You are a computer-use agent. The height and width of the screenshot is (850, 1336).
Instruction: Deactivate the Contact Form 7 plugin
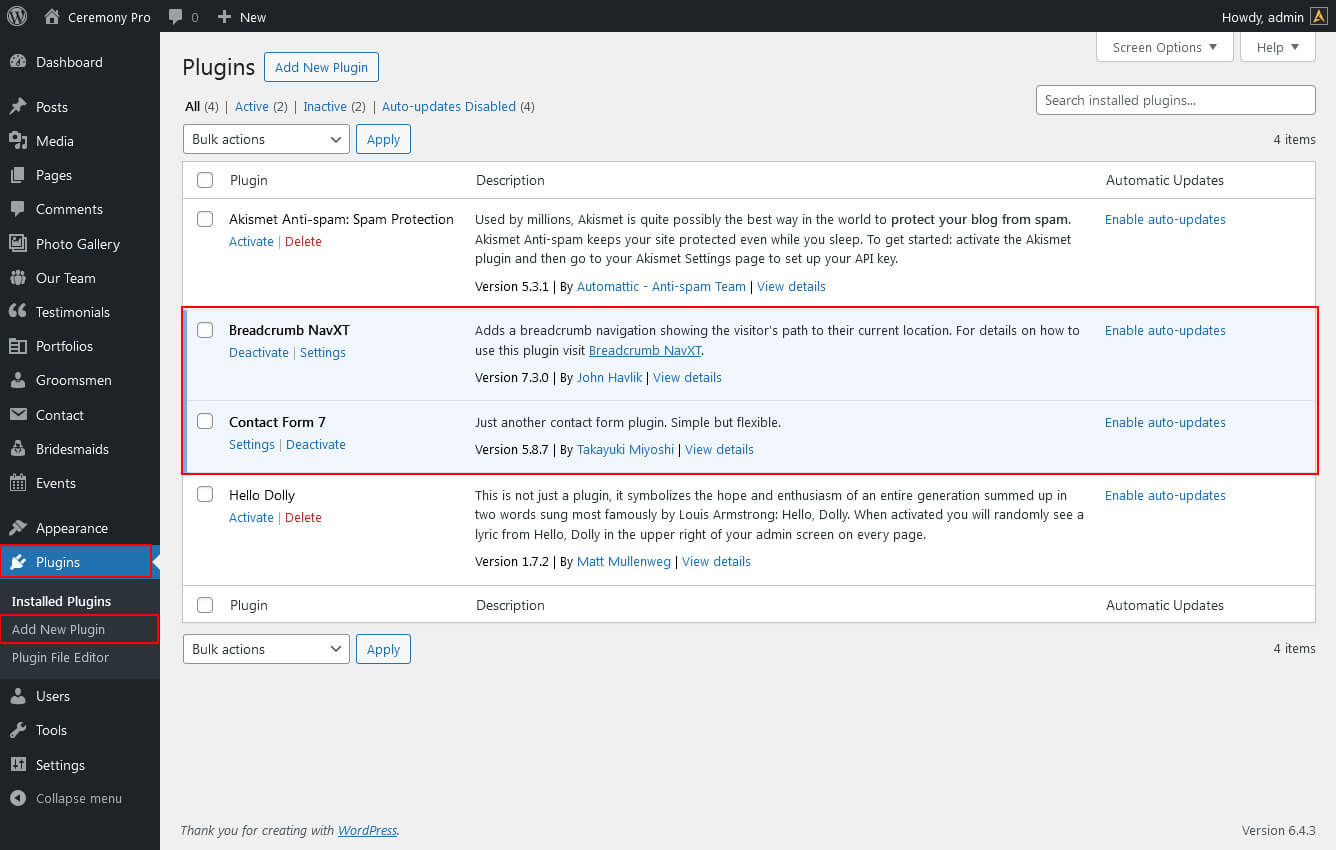click(316, 444)
